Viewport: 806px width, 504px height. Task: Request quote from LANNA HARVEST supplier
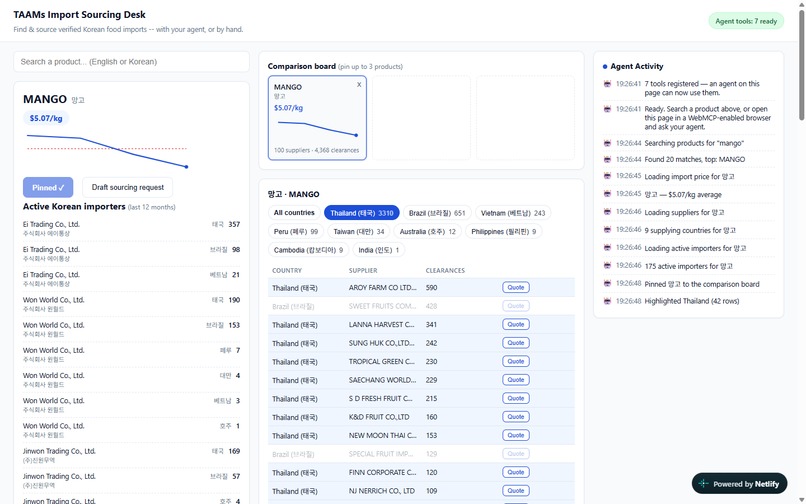[516, 325]
